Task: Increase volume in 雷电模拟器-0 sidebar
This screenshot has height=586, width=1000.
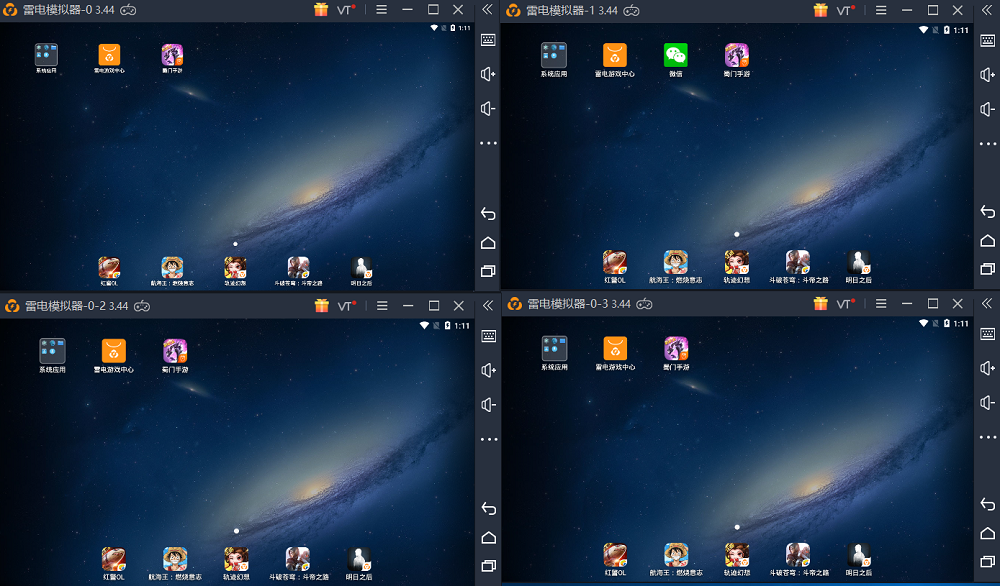Action: point(488,74)
